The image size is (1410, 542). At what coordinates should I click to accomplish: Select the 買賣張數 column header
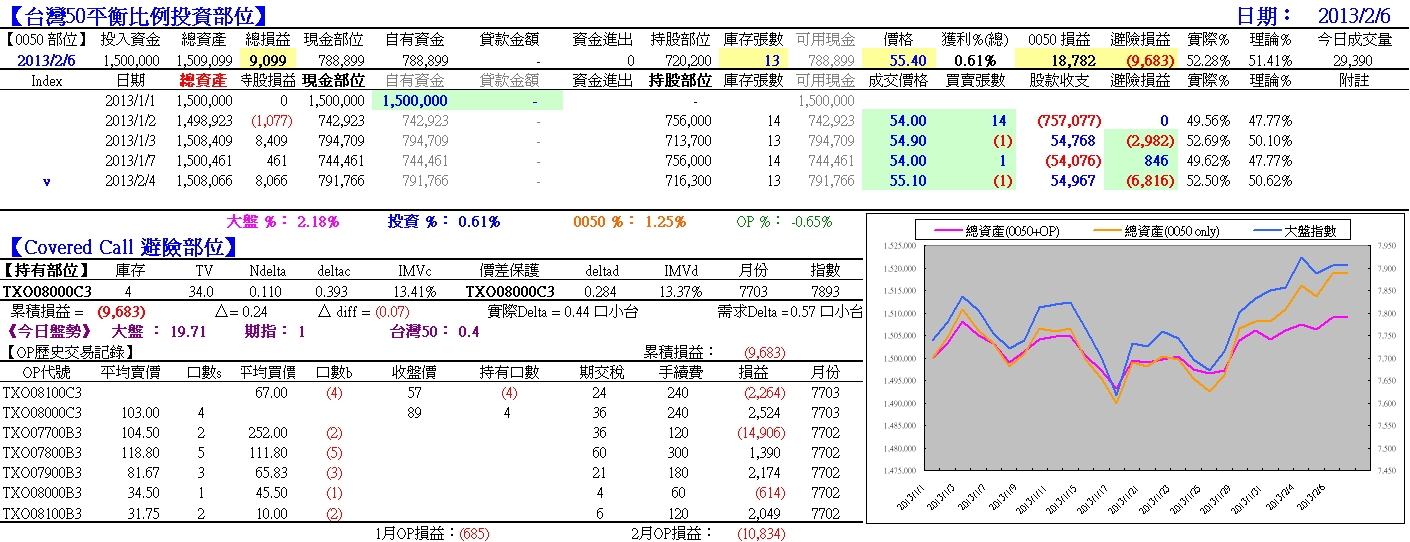975,80
